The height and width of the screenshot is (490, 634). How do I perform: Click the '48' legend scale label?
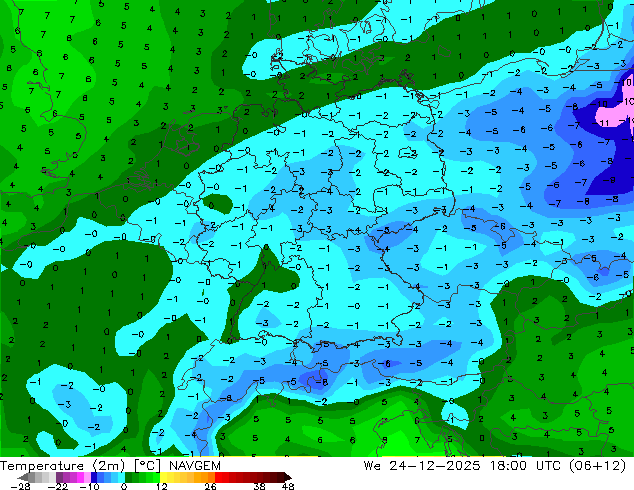point(288,486)
